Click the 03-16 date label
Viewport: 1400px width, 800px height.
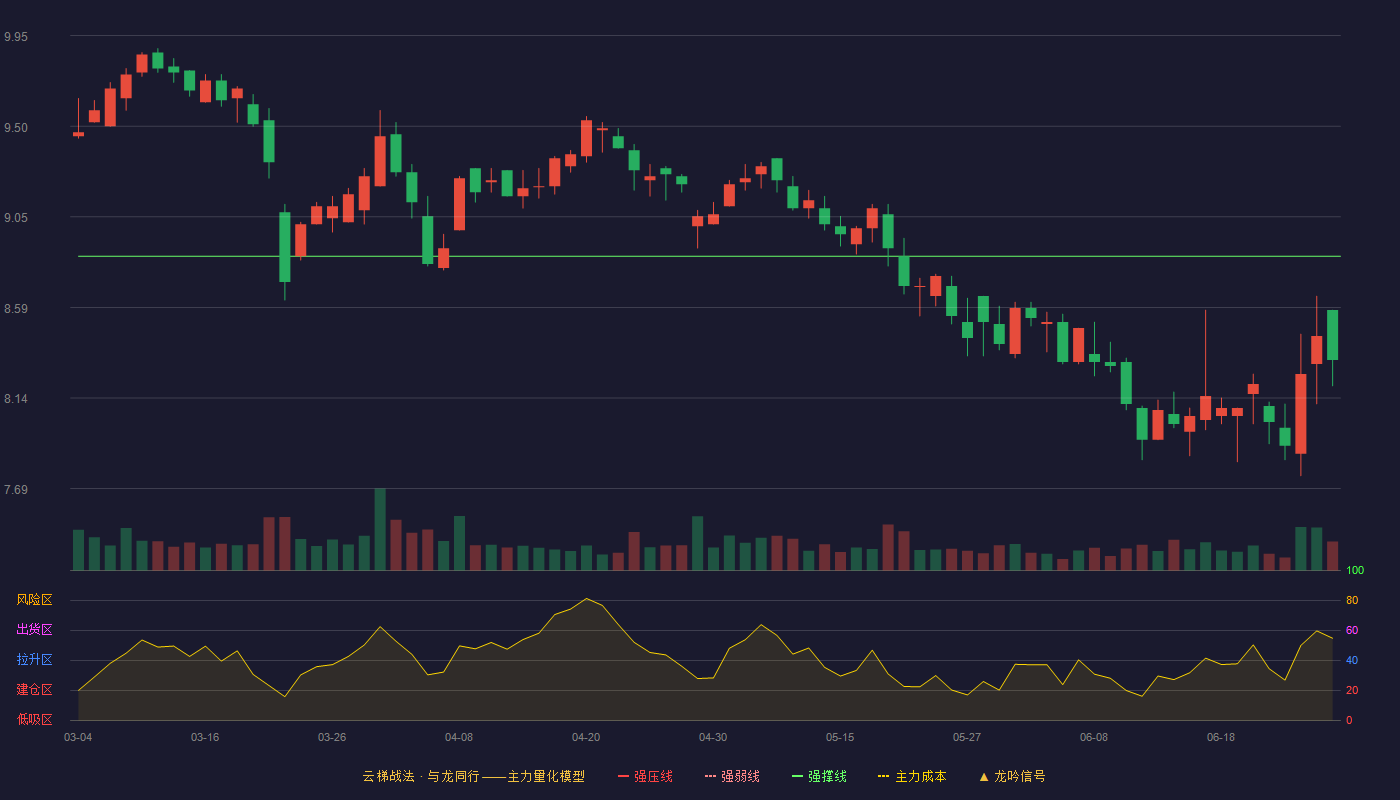click(205, 737)
